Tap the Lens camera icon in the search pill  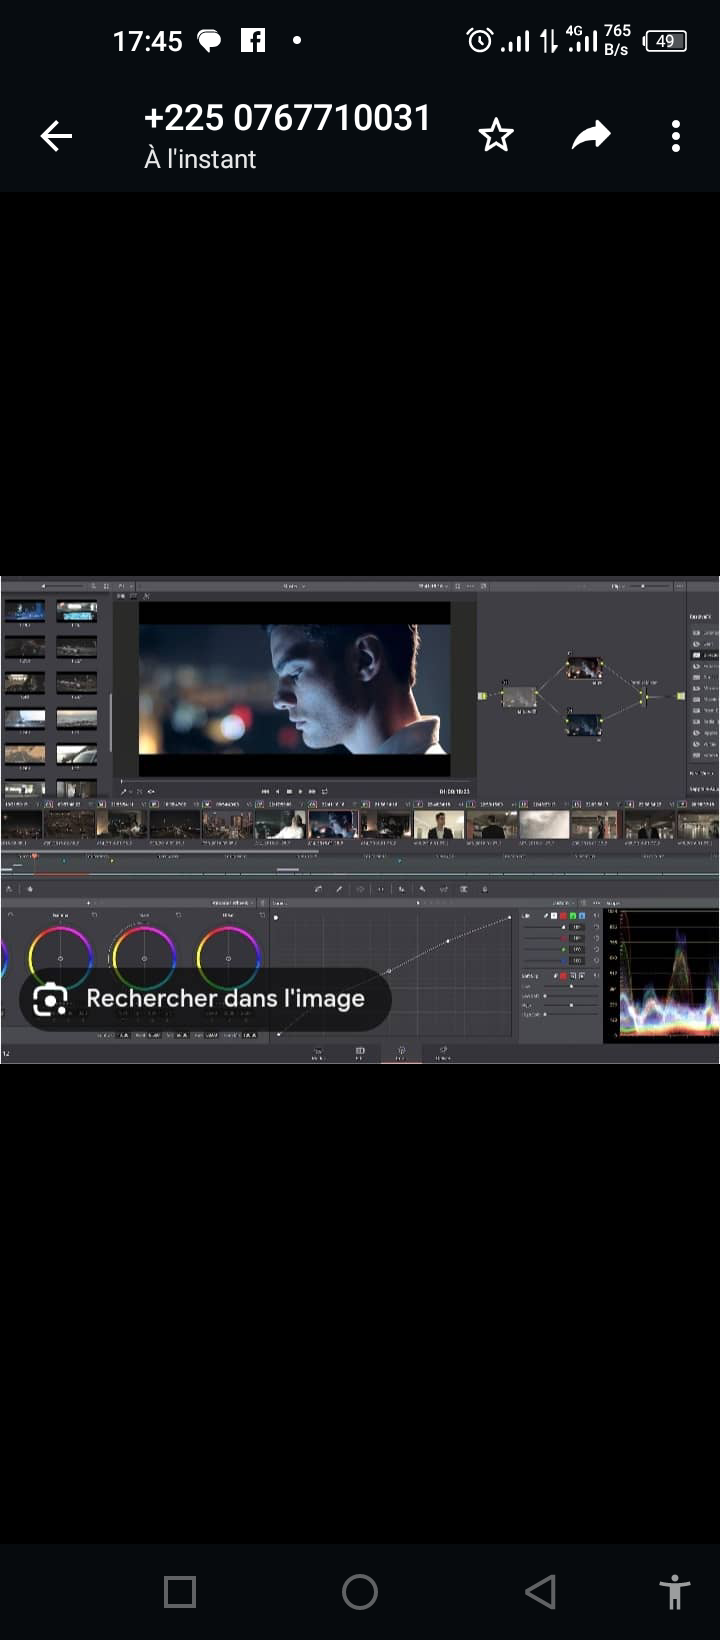(x=50, y=999)
